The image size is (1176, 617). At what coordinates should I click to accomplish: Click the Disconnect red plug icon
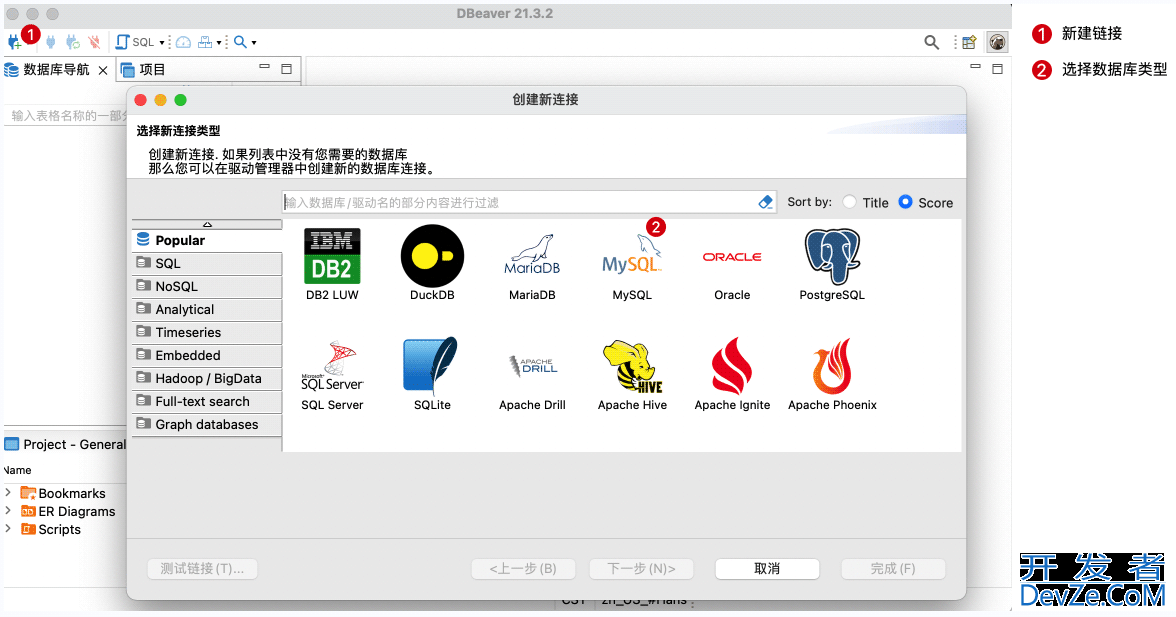[x=94, y=42]
